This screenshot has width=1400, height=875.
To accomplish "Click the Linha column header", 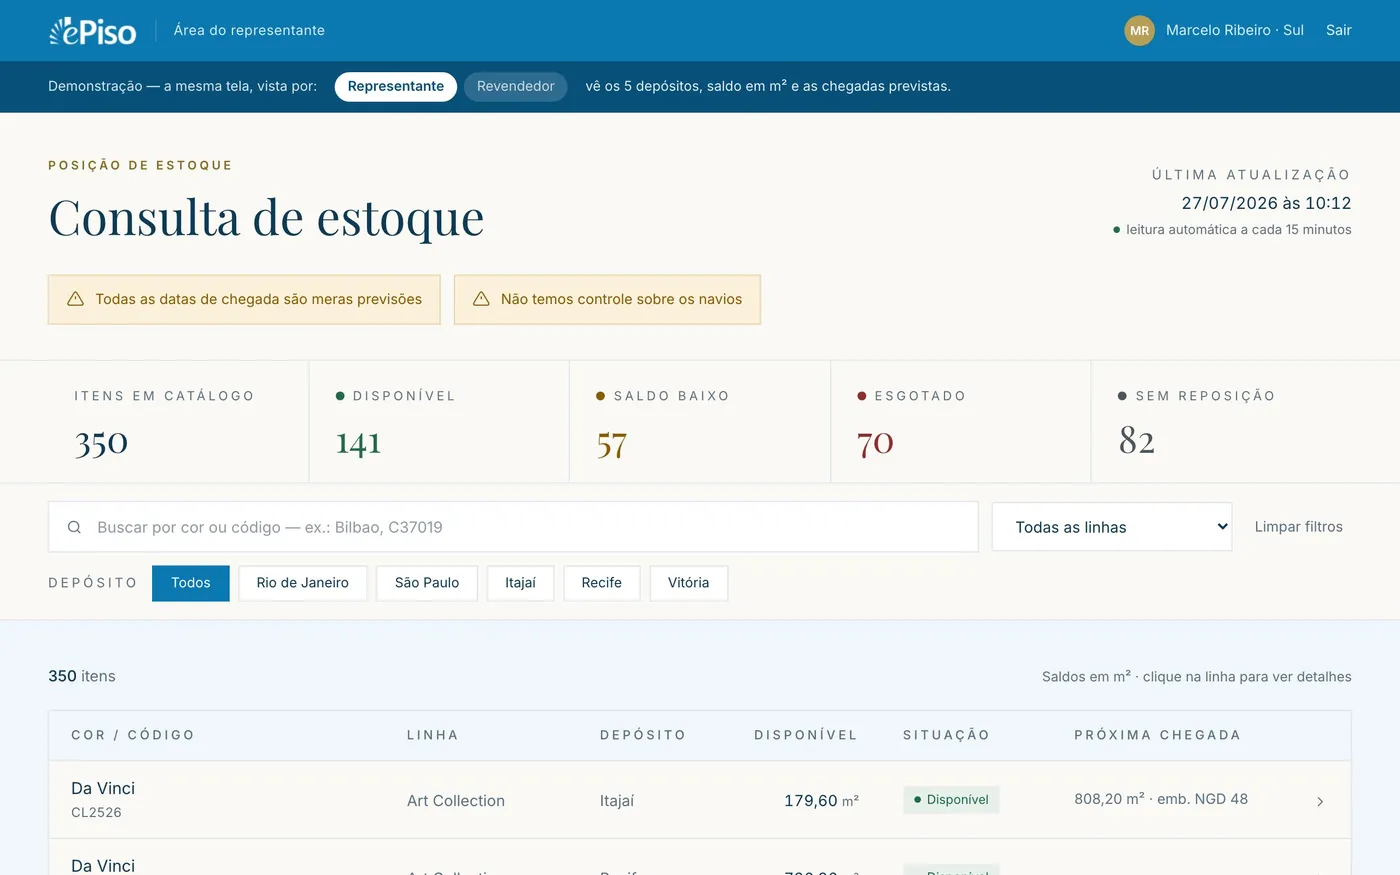I will [x=433, y=735].
